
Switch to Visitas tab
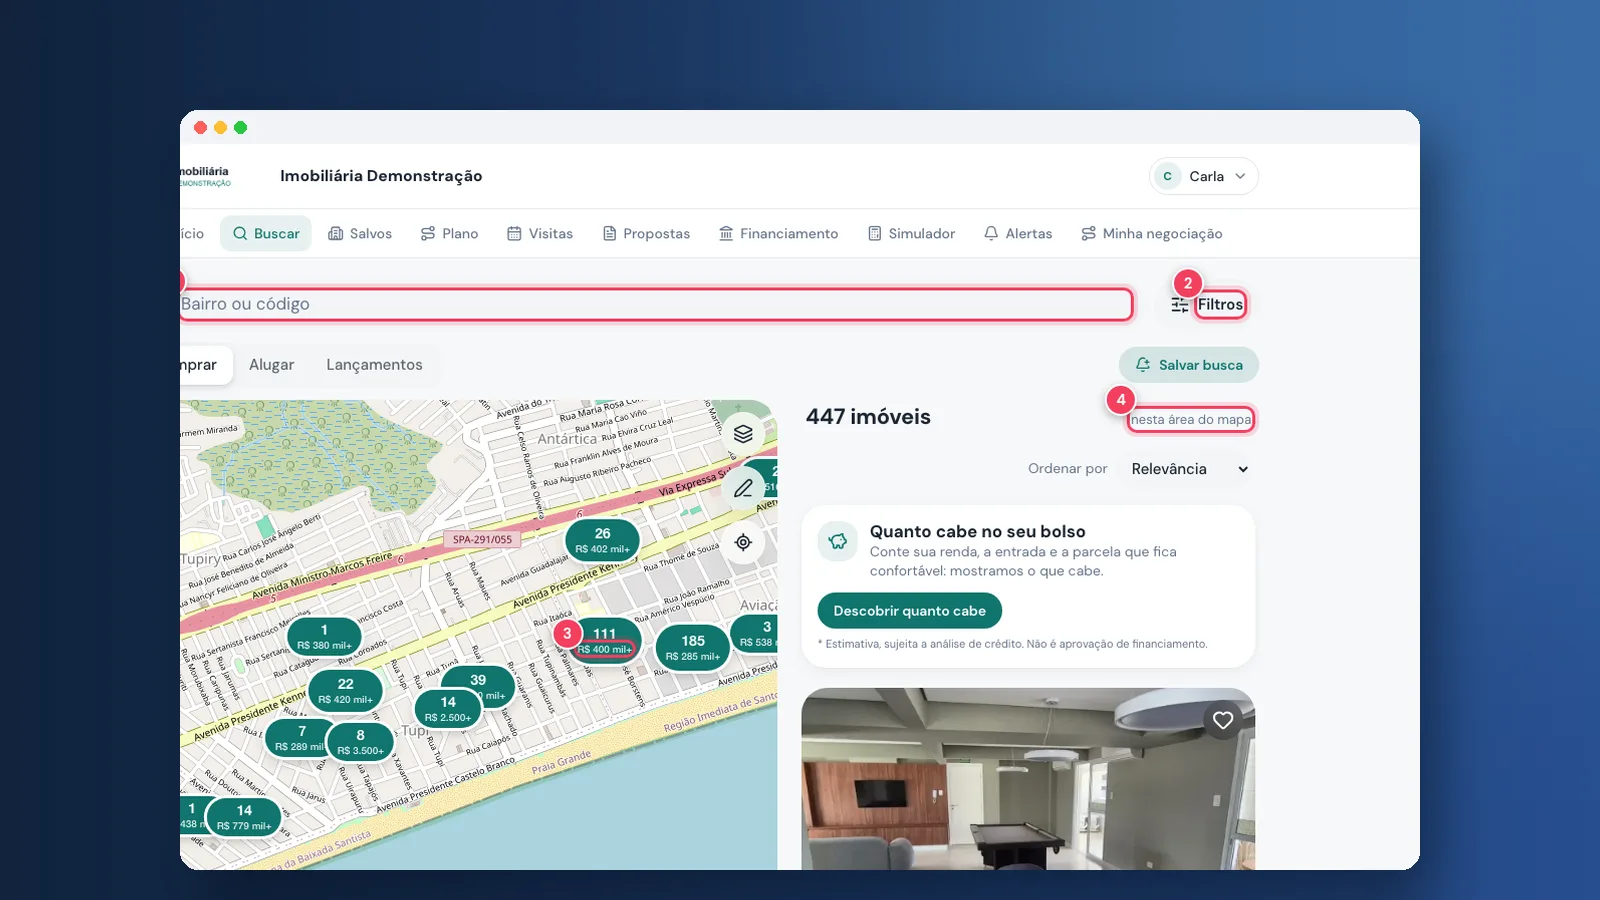pyautogui.click(x=540, y=233)
